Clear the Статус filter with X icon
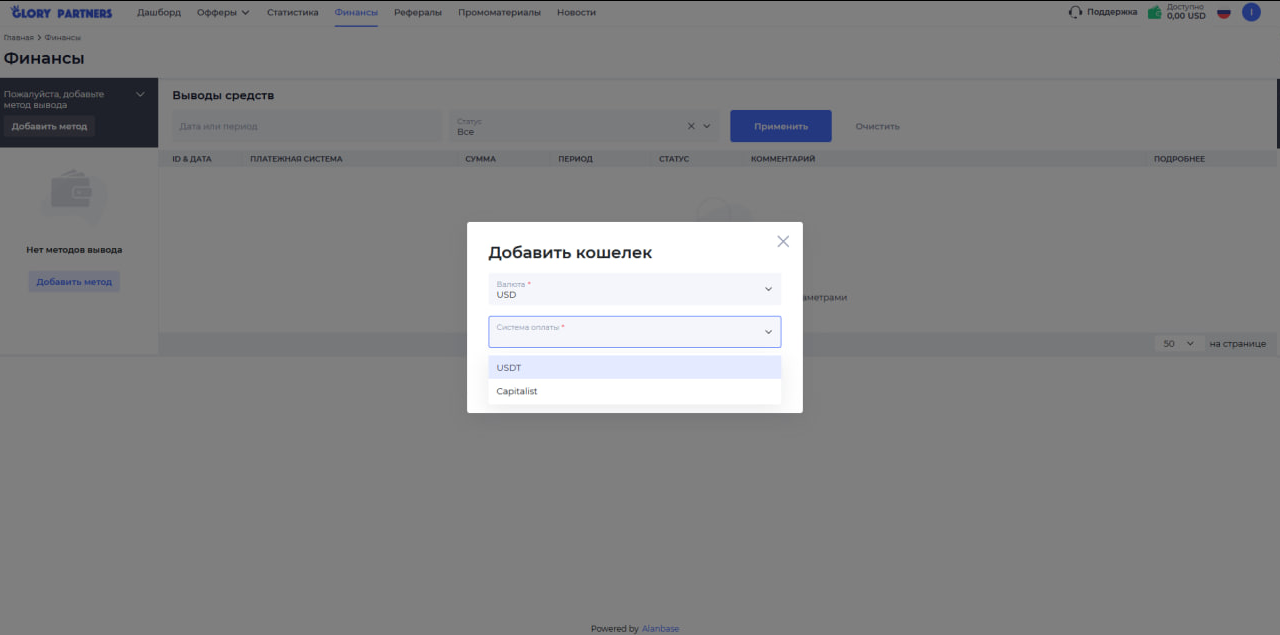 pyautogui.click(x=691, y=127)
